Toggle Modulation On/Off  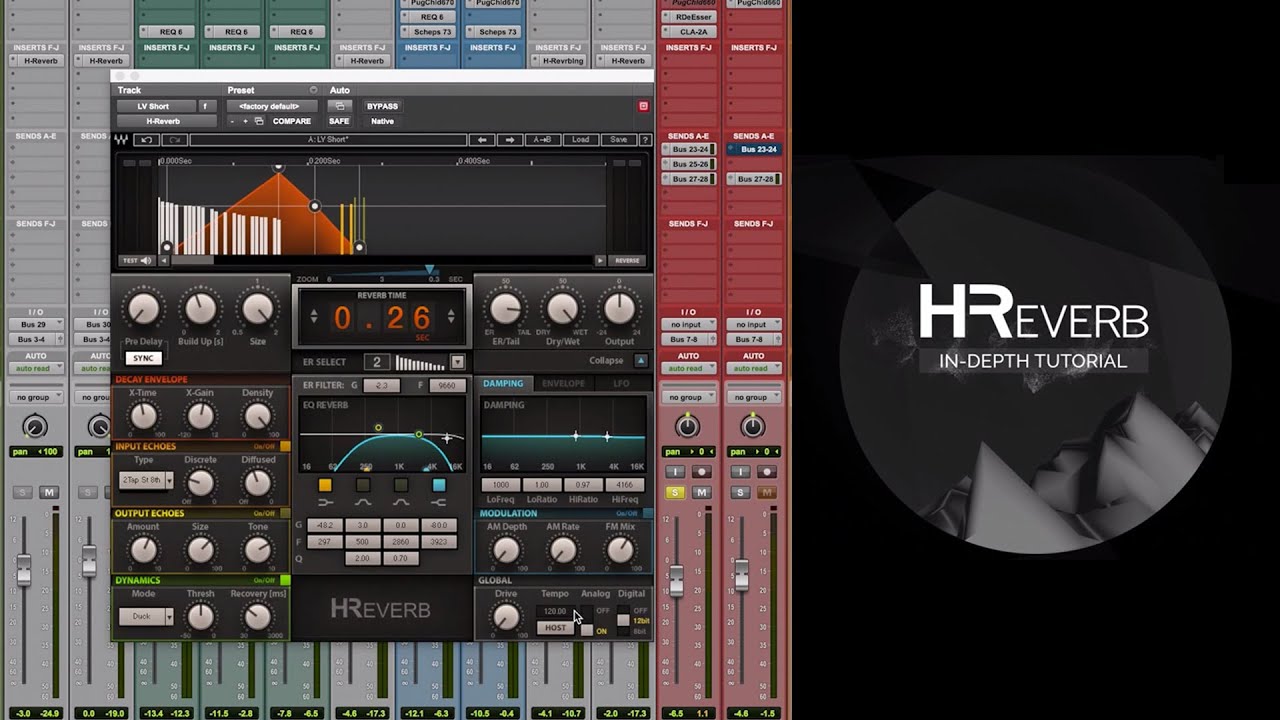click(647, 513)
